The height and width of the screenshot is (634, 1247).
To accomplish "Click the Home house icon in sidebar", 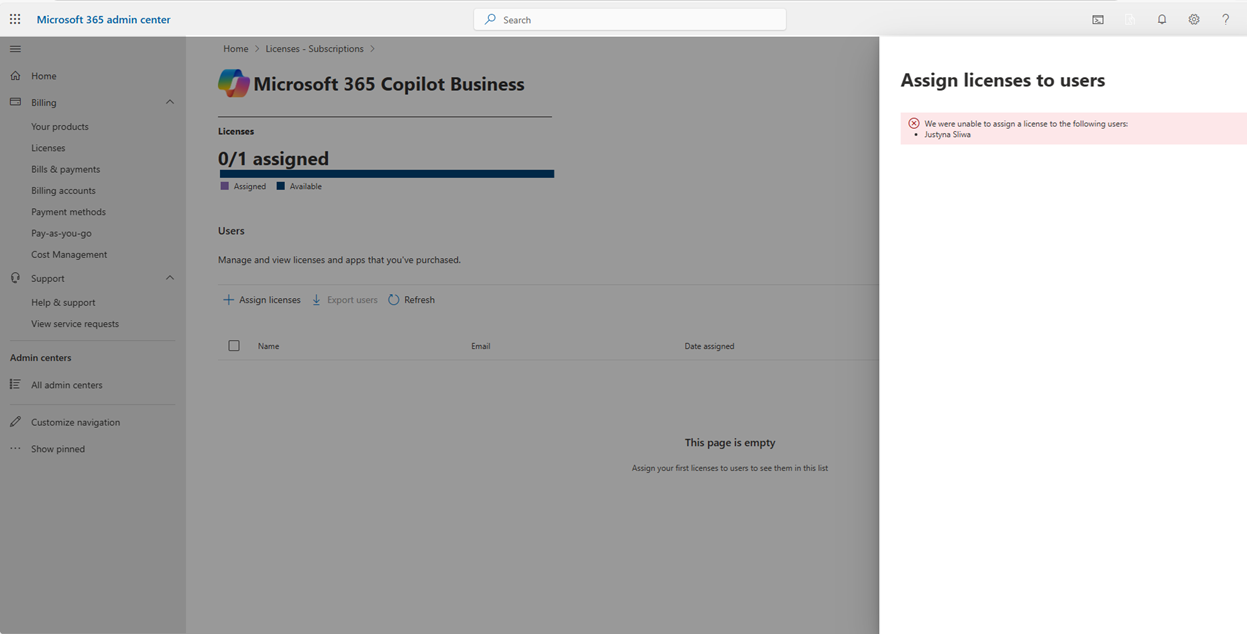I will coord(15,76).
